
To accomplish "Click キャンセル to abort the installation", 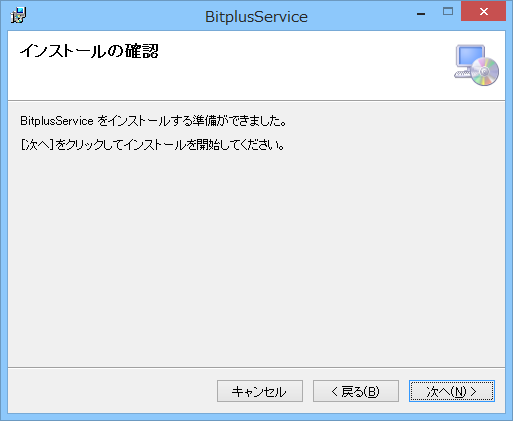I will 260,391.
